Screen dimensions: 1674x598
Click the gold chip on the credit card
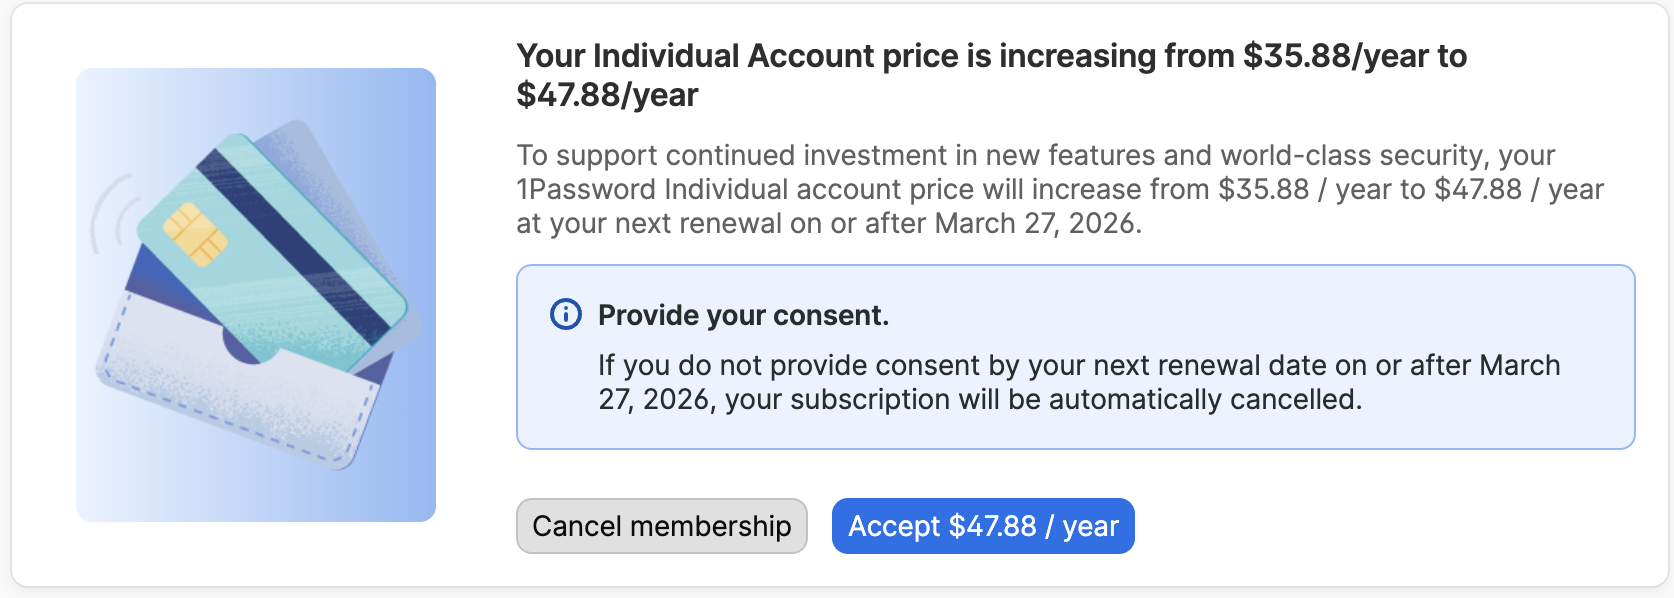click(195, 235)
